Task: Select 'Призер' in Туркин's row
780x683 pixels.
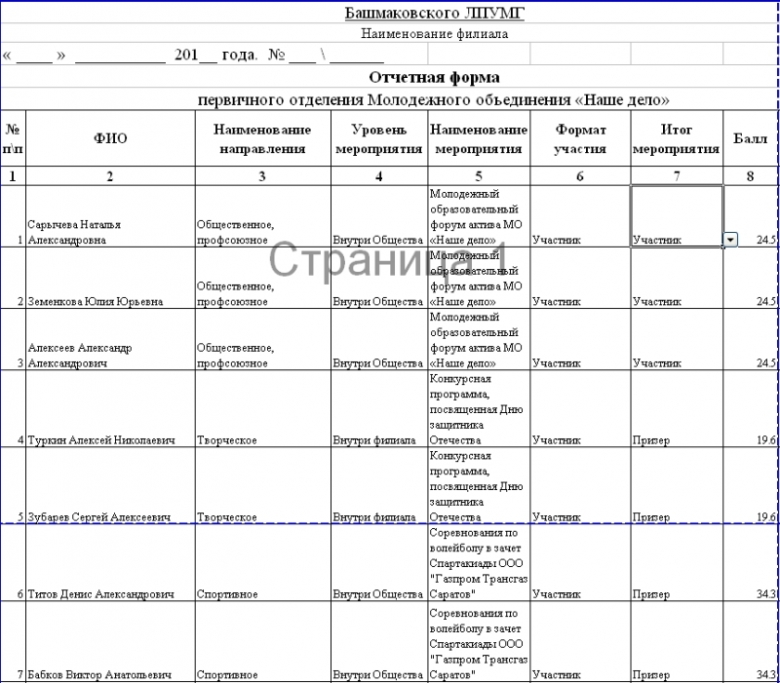Action: [677, 408]
